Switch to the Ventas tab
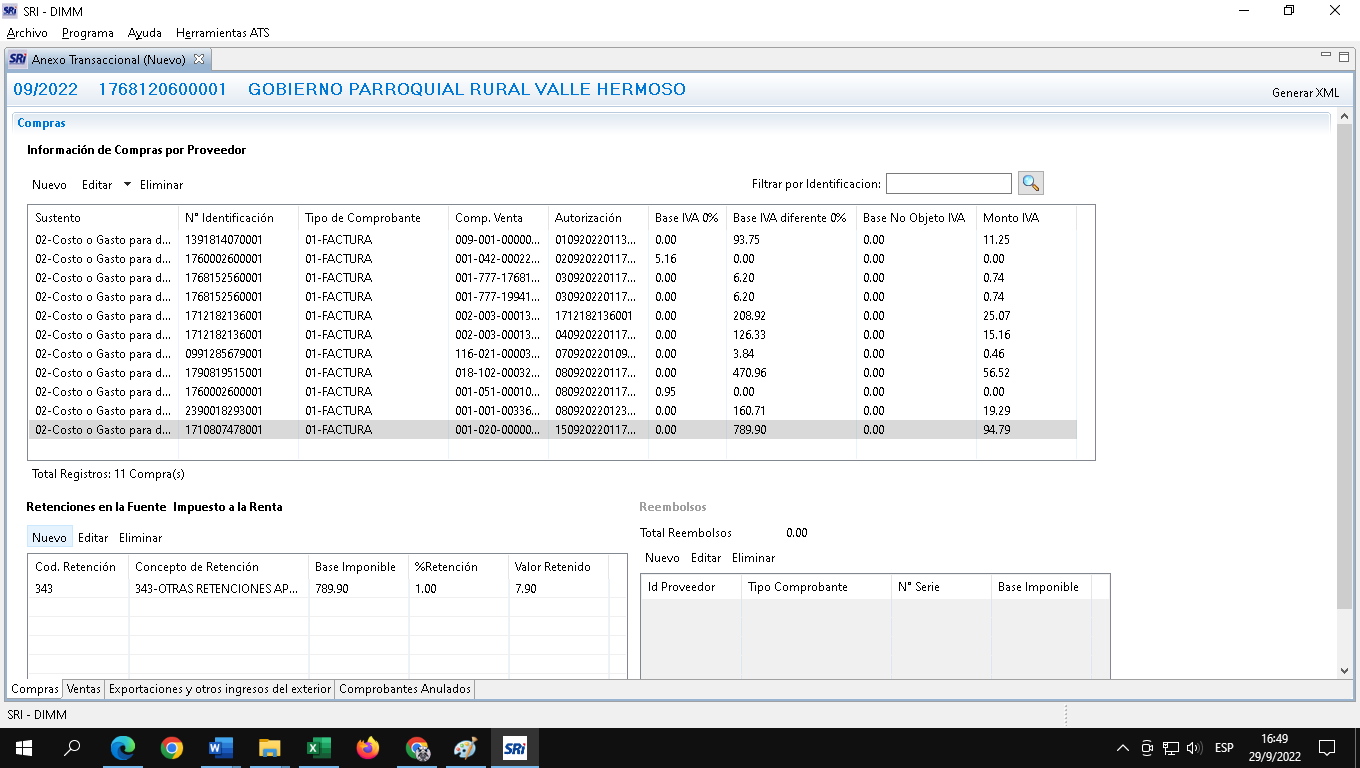The width and height of the screenshot is (1360, 768). [84, 689]
